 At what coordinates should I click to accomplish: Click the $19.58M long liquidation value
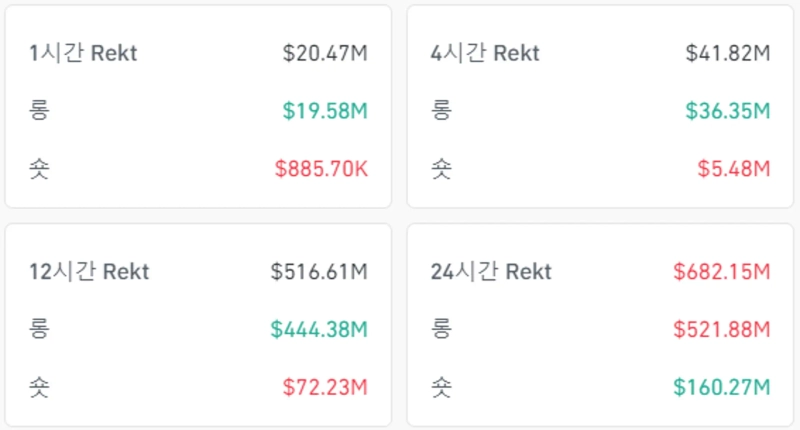coord(327,111)
